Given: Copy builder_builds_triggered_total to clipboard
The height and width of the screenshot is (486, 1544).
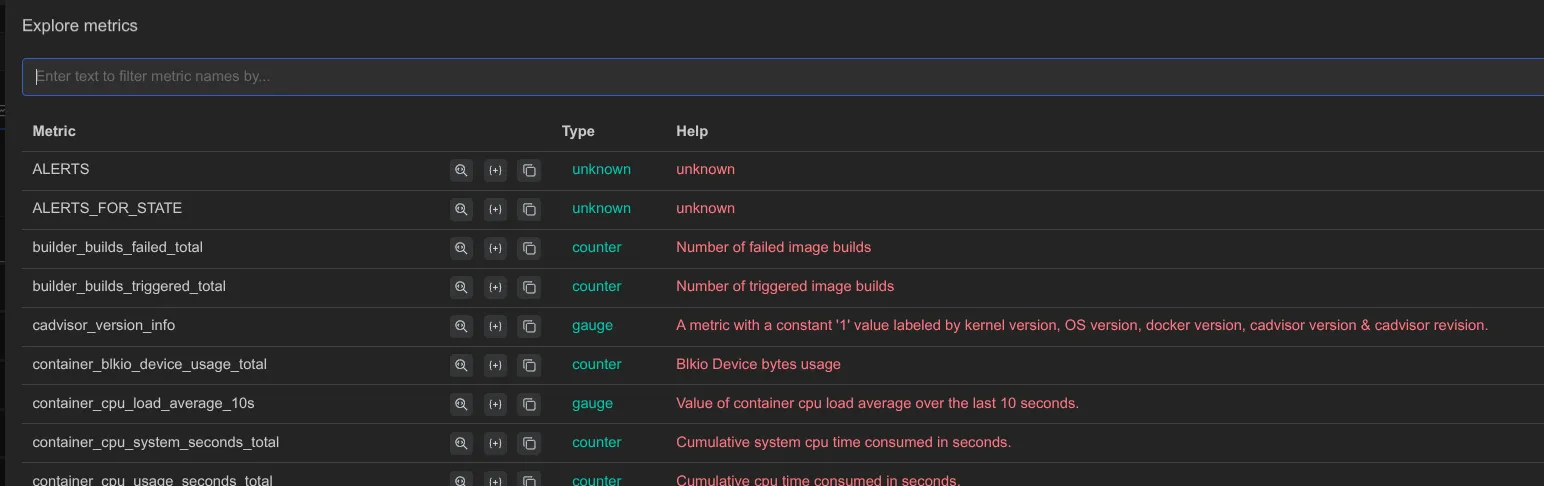Looking at the screenshot, I should pos(529,287).
